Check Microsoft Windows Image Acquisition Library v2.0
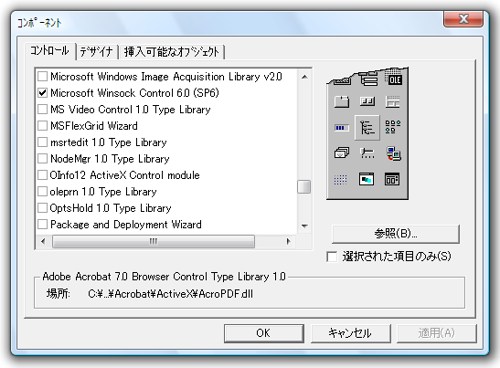The height and width of the screenshot is (368, 500). point(43,76)
